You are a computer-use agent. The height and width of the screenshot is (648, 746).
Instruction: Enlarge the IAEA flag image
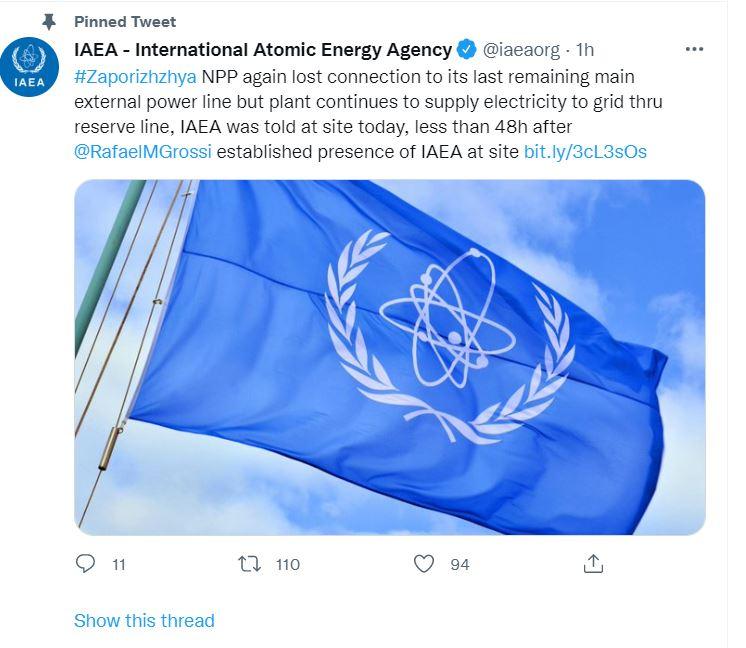point(389,356)
